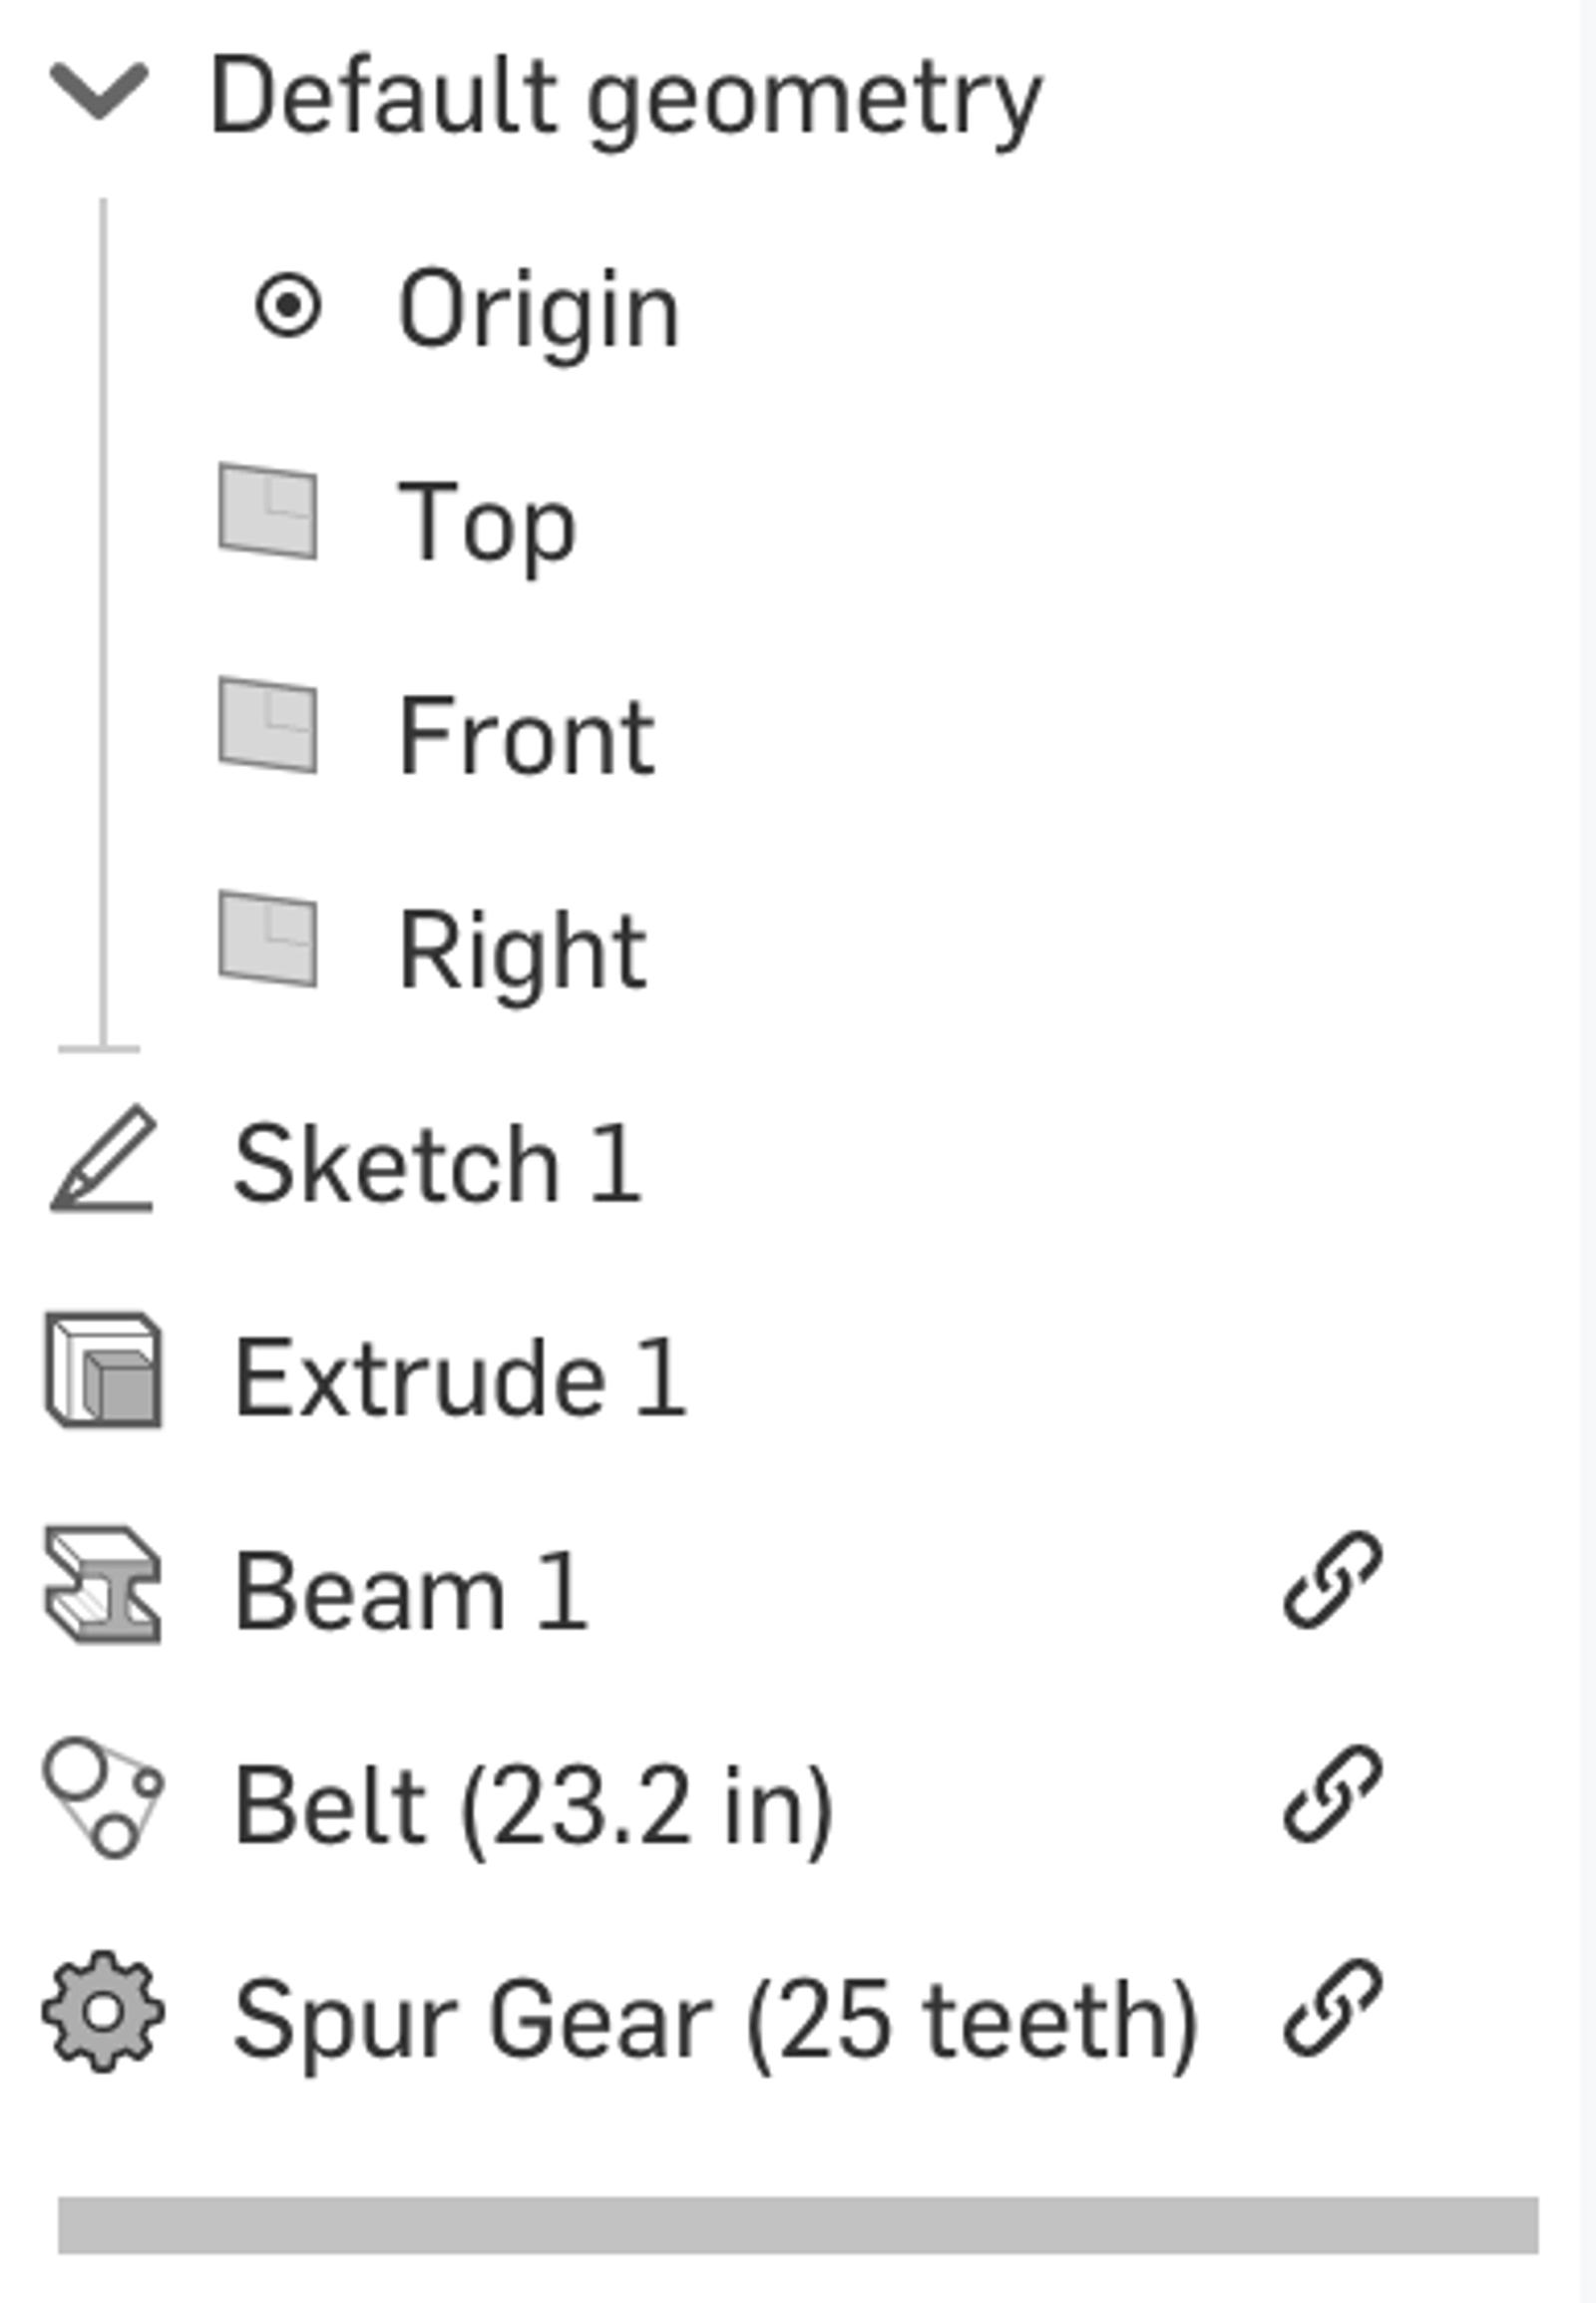Select the Front plane label

coord(526,737)
